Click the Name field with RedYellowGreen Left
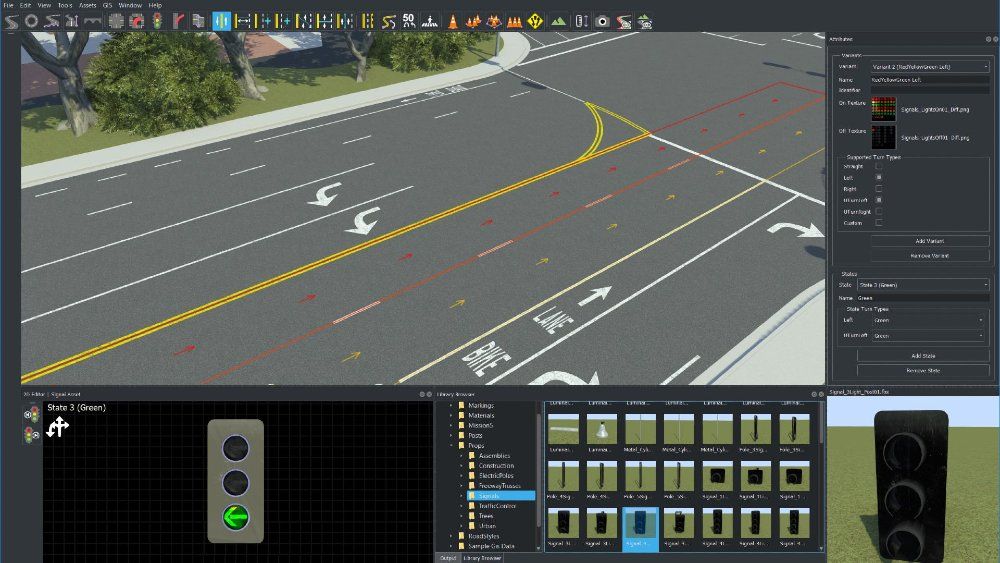 930,80
